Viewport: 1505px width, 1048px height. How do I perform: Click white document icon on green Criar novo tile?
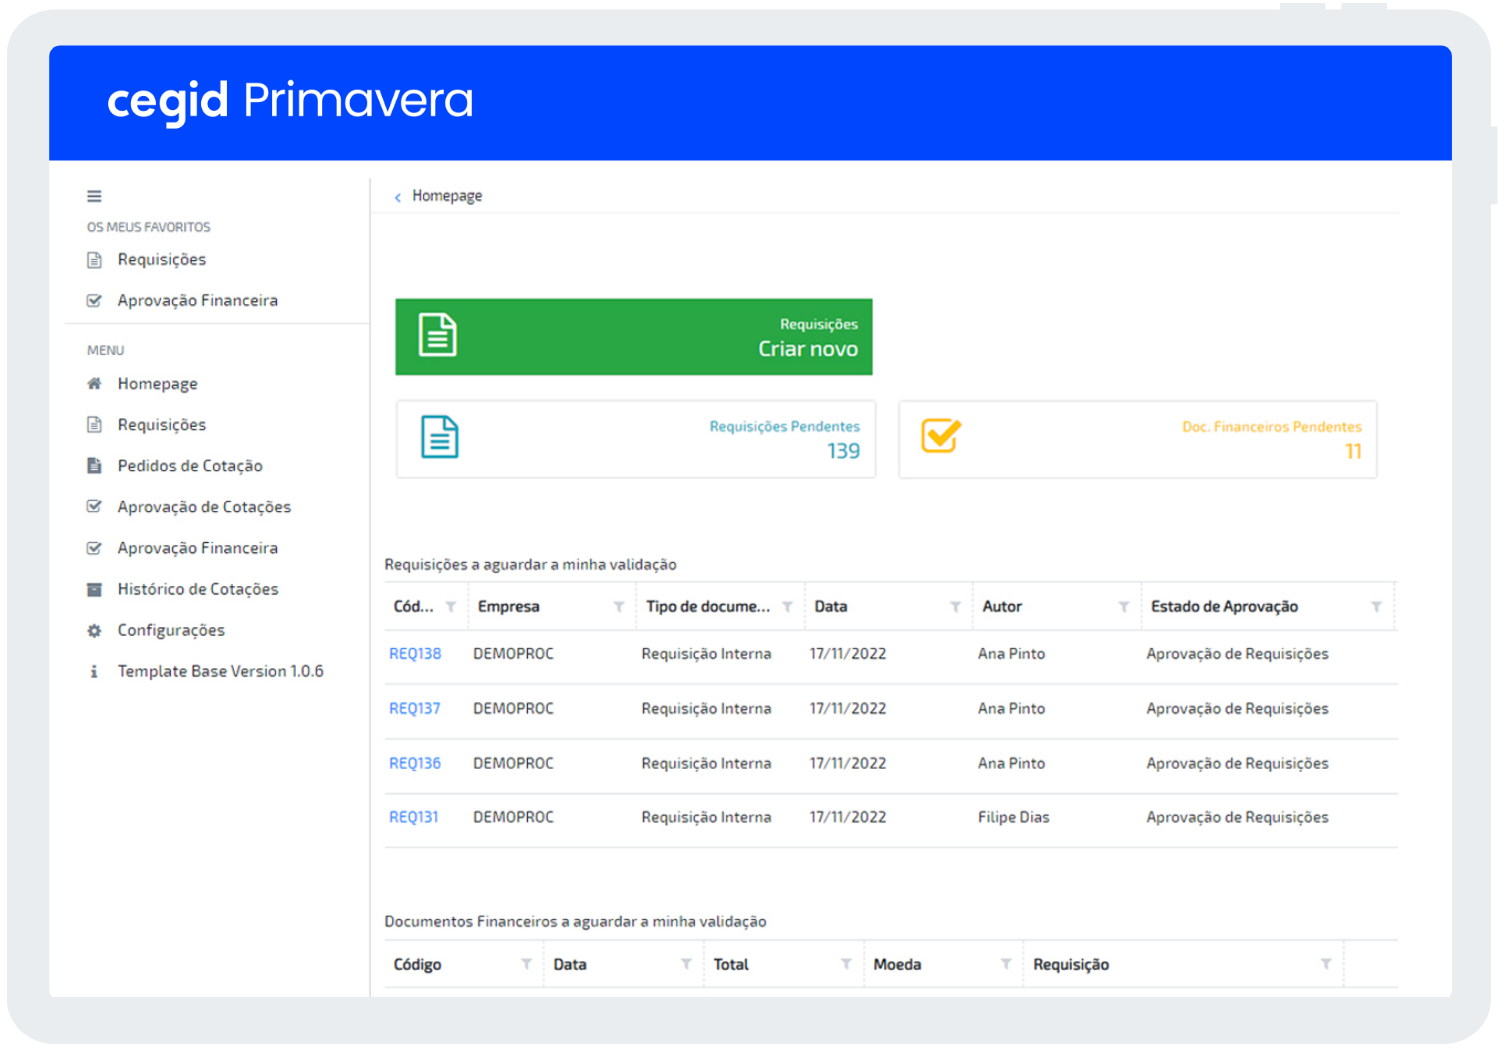[x=438, y=335]
